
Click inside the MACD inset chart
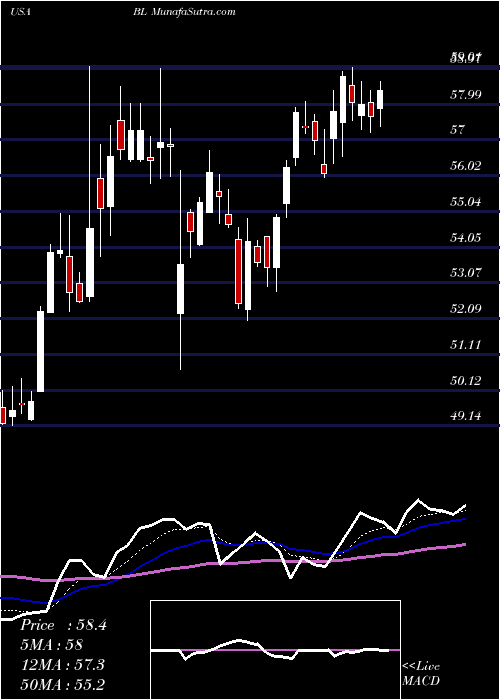275,650
